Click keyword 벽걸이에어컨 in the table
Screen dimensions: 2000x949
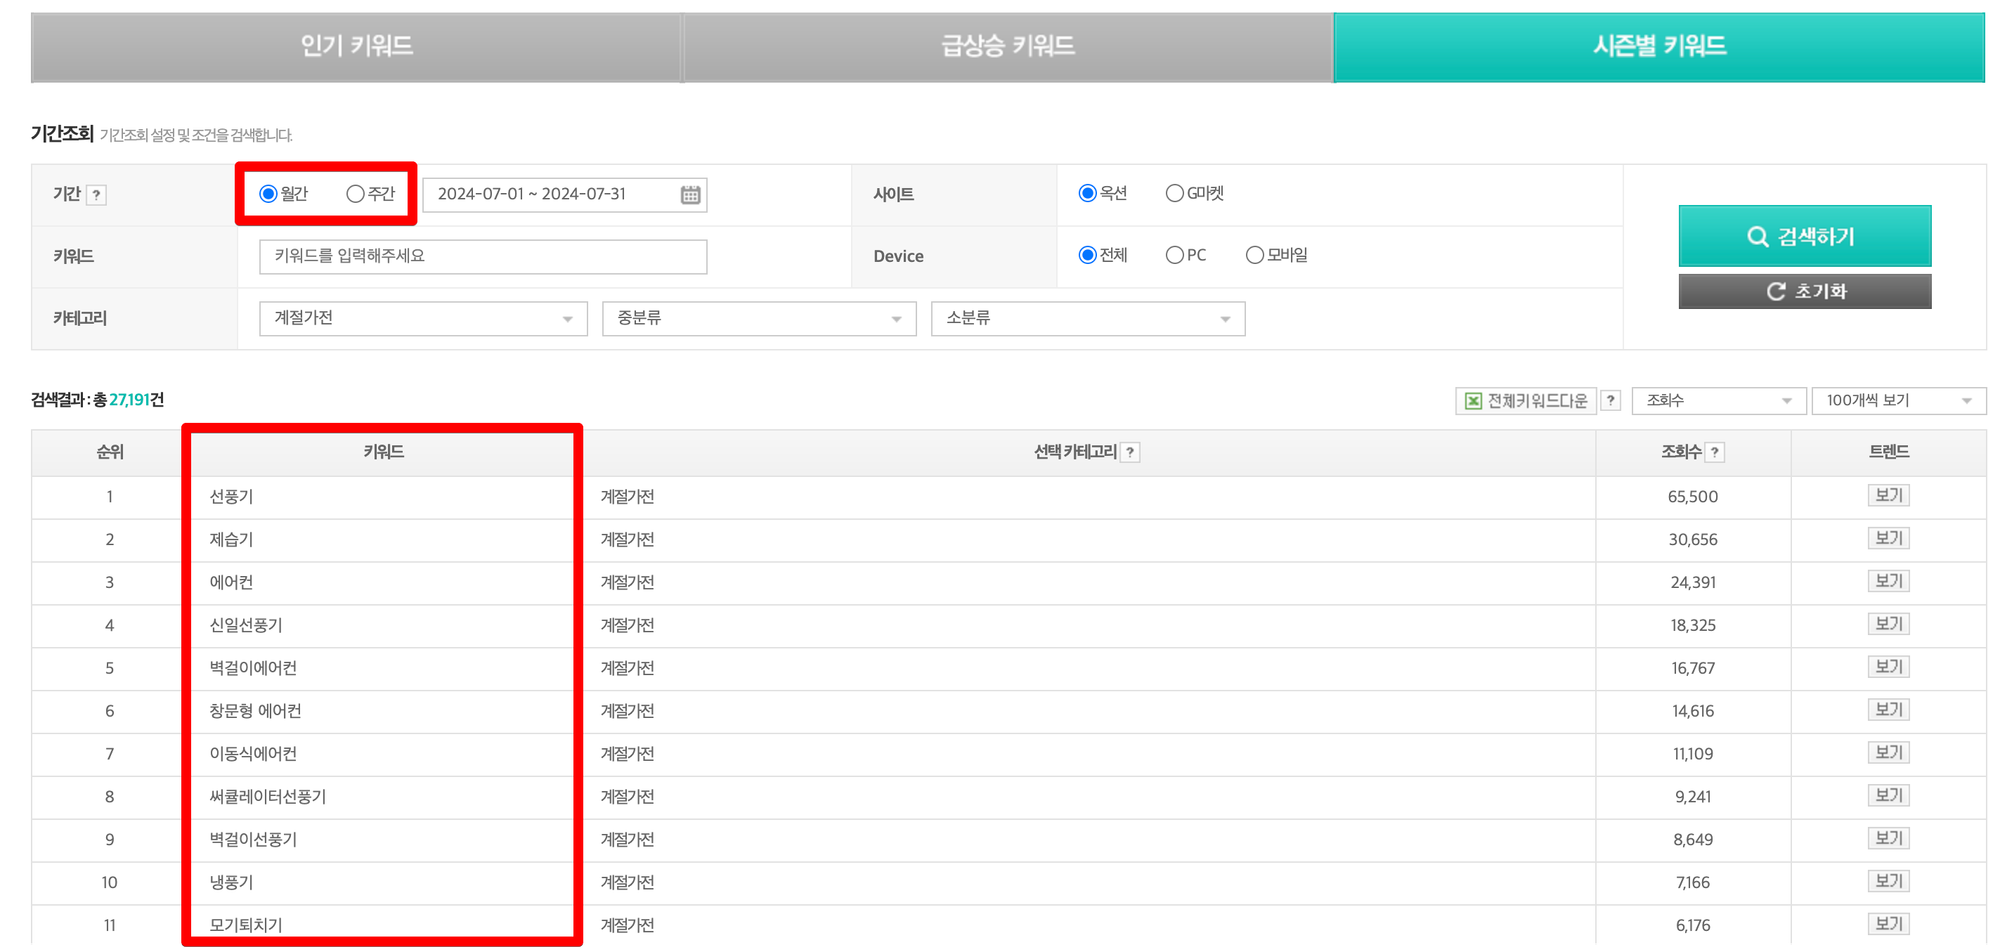pos(253,669)
